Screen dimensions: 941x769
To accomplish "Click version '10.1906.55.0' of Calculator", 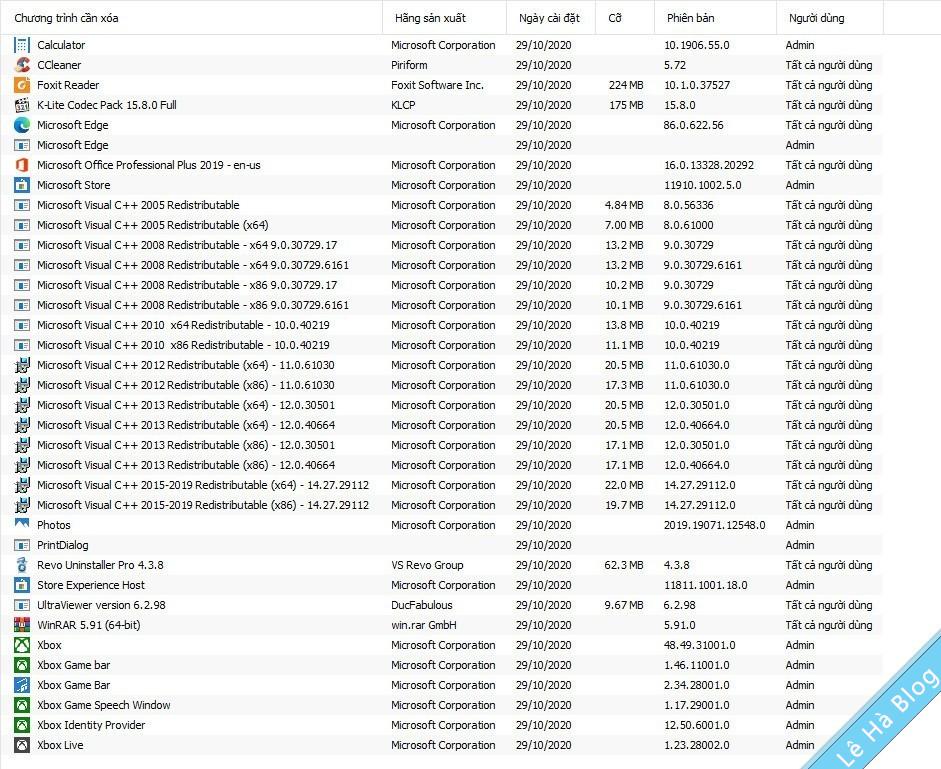I will pos(697,45).
